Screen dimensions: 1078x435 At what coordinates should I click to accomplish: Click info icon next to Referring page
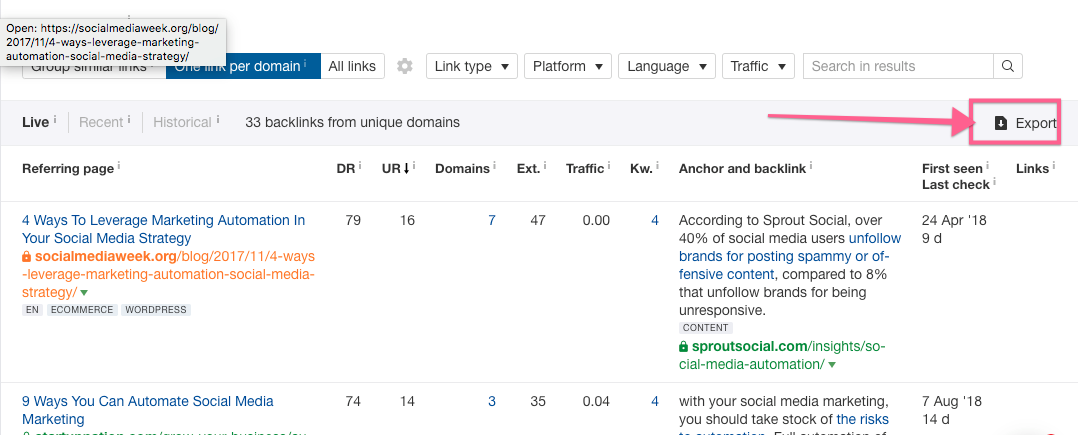119,167
